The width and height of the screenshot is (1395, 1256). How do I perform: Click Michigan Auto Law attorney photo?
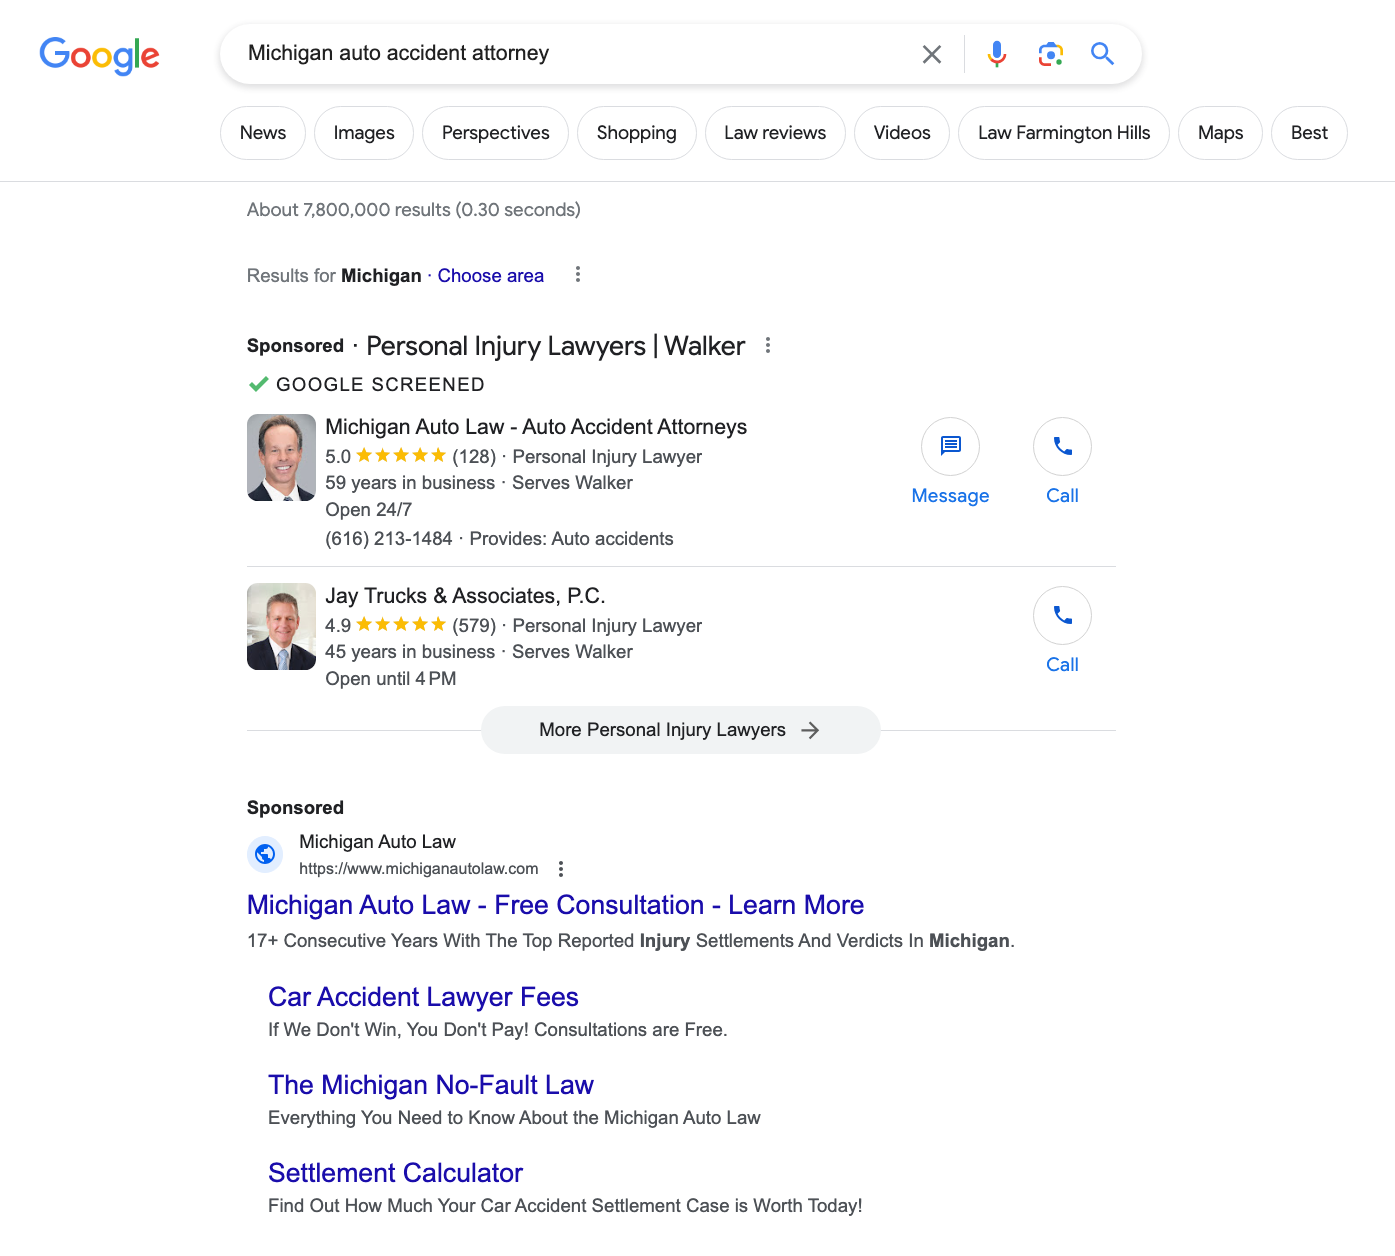(281, 457)
